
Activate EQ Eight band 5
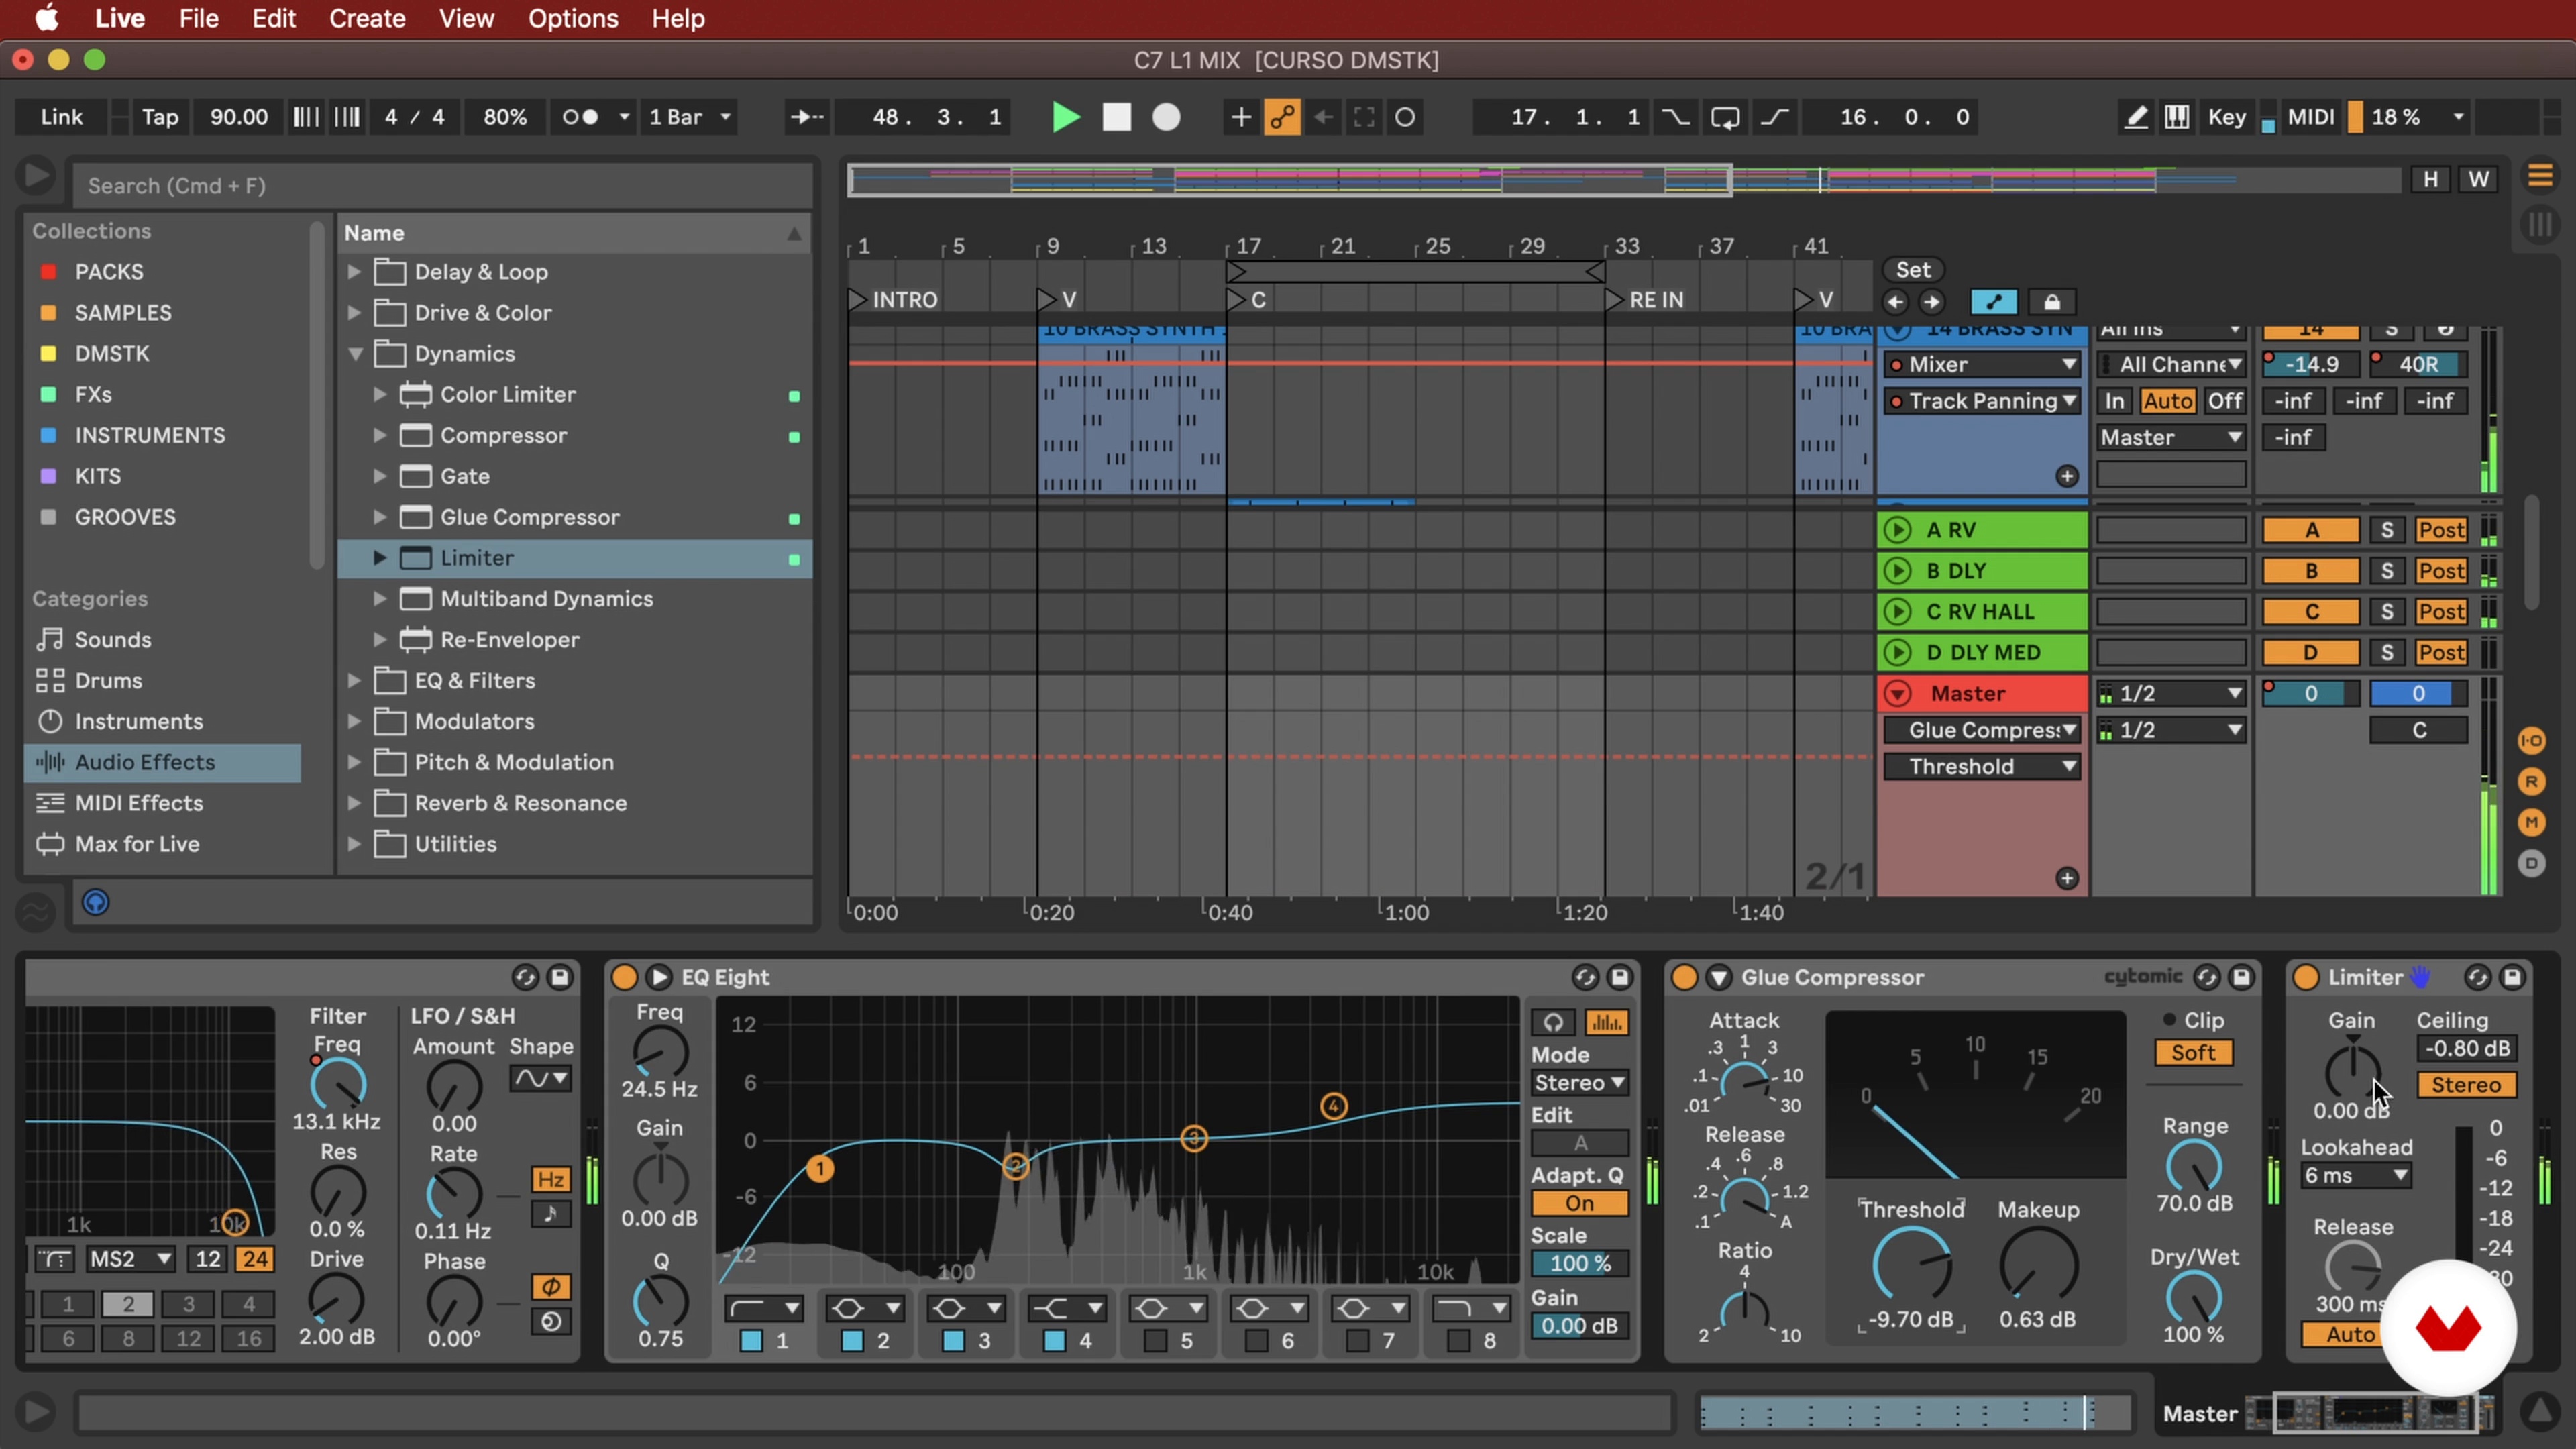tap(1155, 1341)
